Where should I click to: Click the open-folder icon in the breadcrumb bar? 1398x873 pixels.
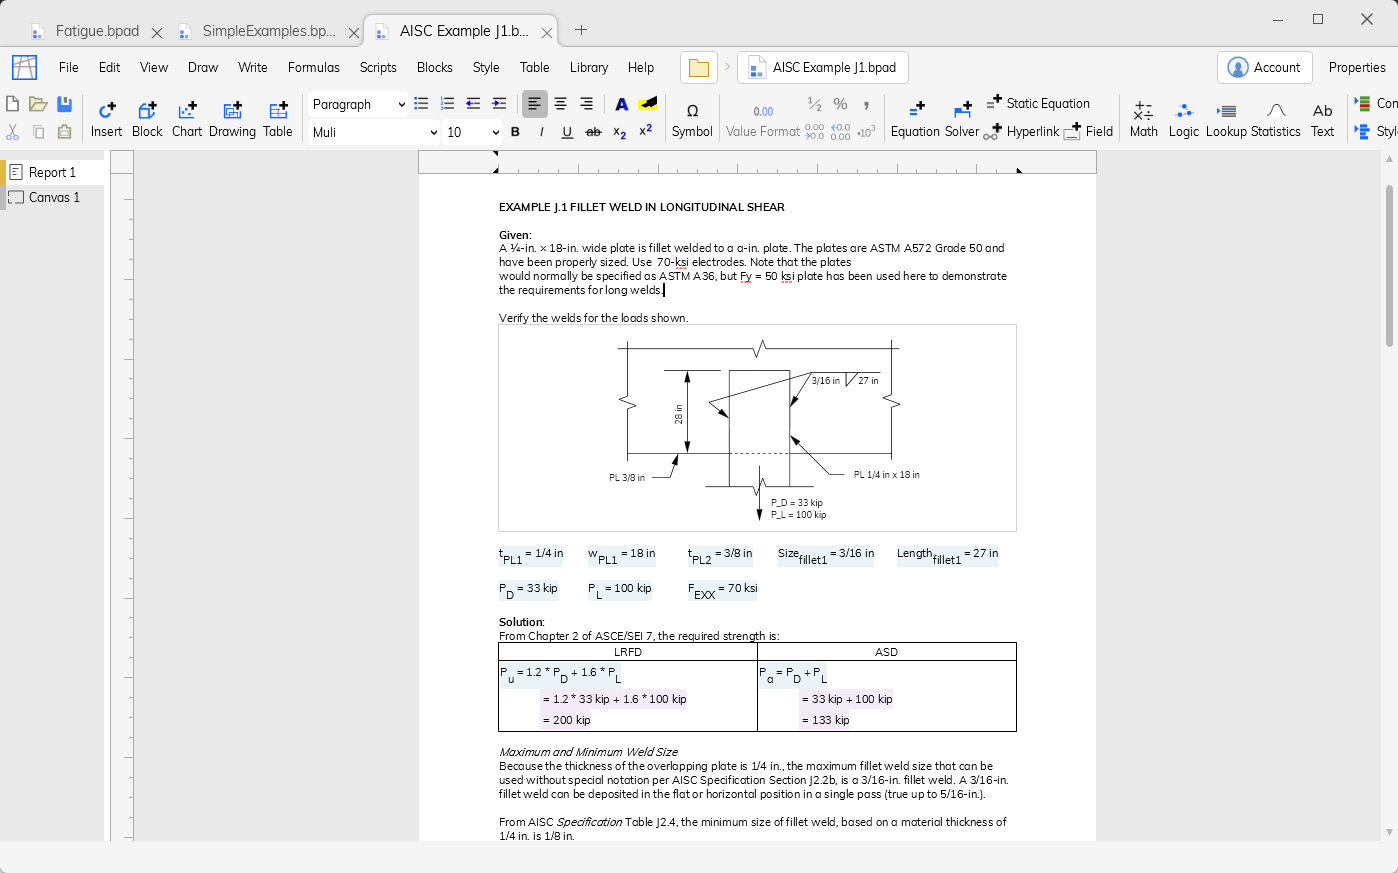point(699,68)
